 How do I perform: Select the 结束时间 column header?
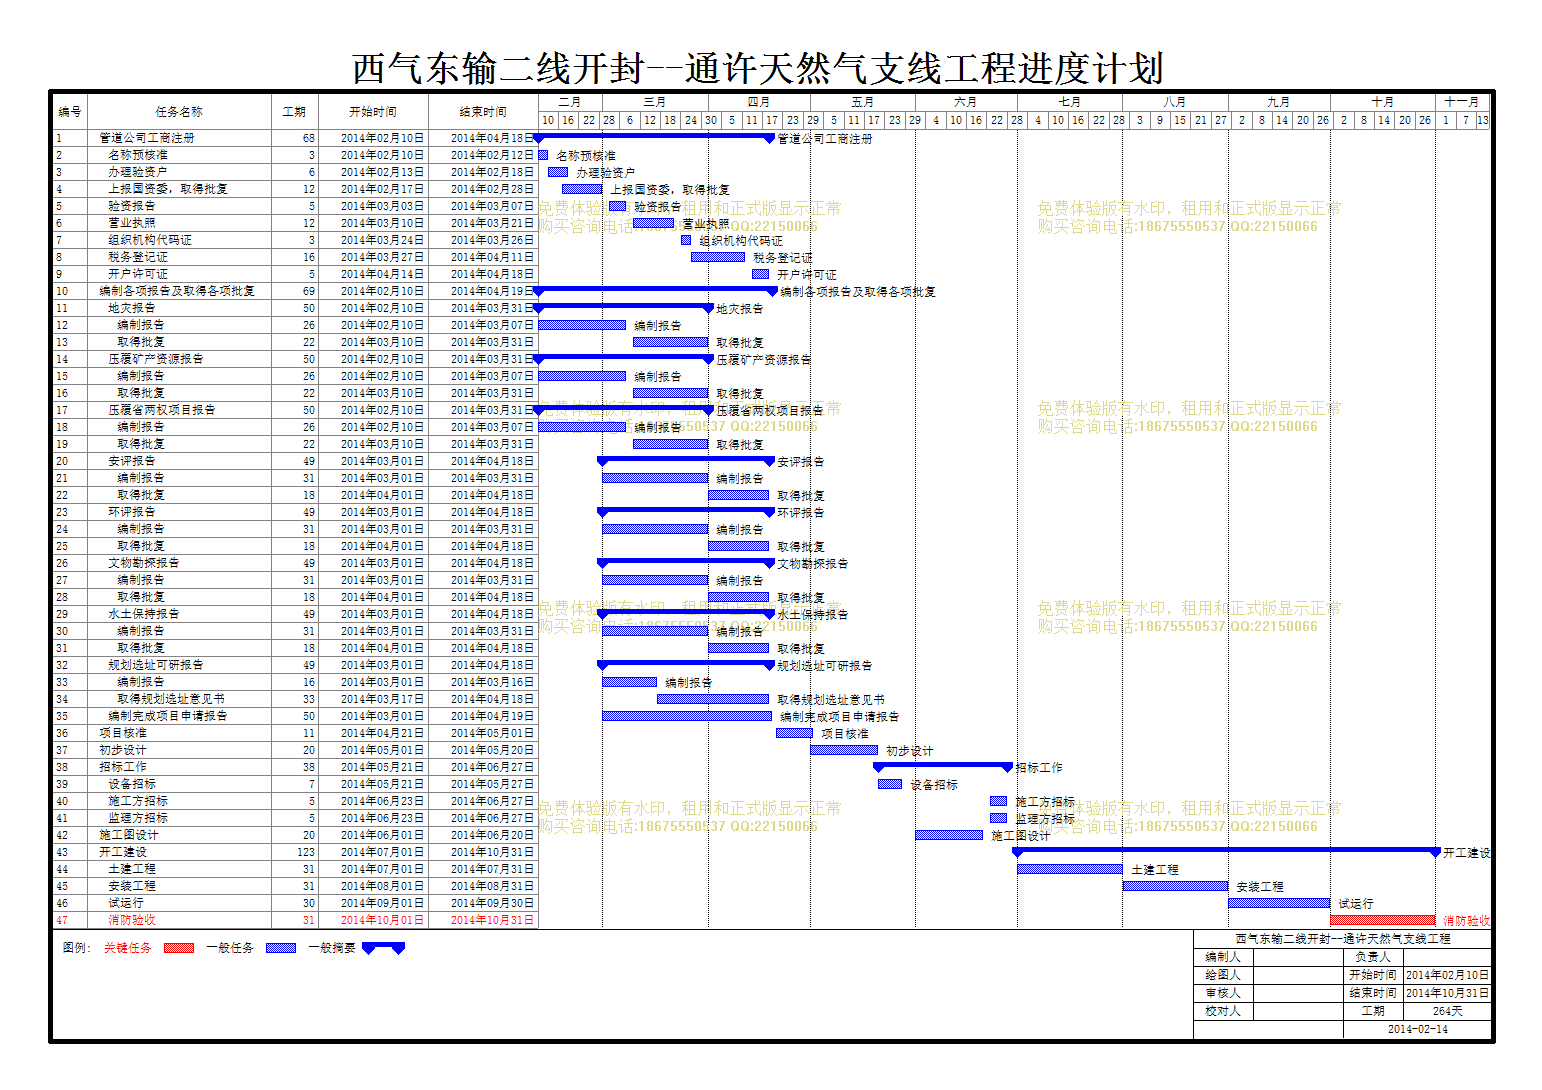pyautogui.click(x=483, y=111)
